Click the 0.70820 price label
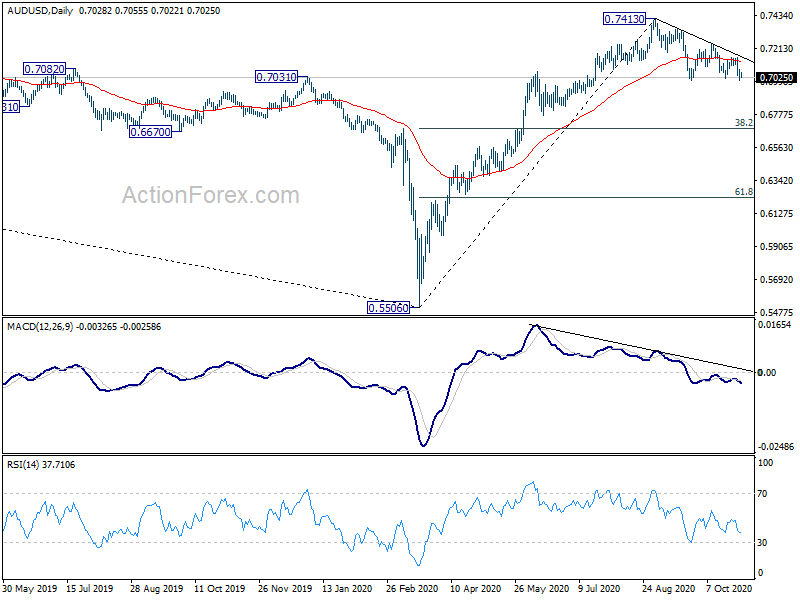800x600 pixels. (x=43, y=69)
